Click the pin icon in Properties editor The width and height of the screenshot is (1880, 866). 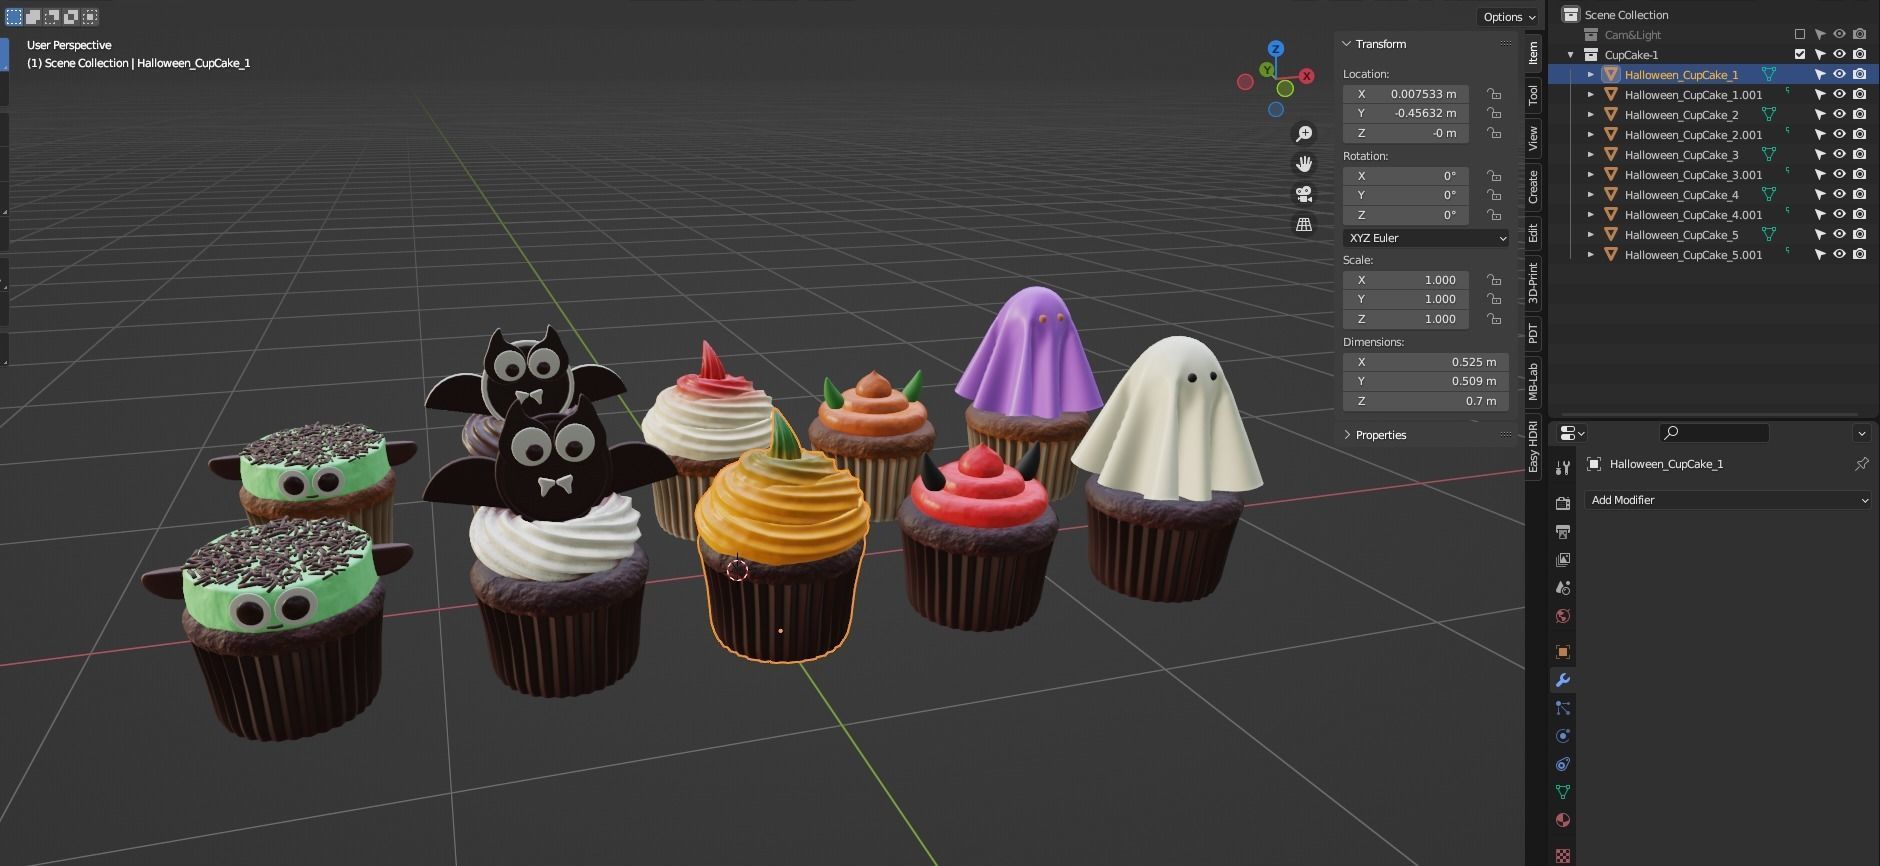tap(1861, 464)
